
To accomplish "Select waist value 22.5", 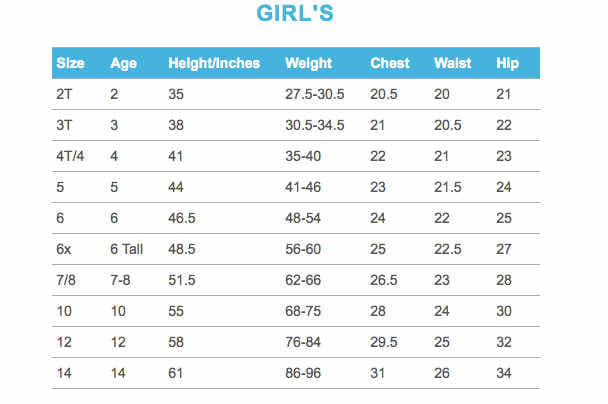I will point(447,249).
